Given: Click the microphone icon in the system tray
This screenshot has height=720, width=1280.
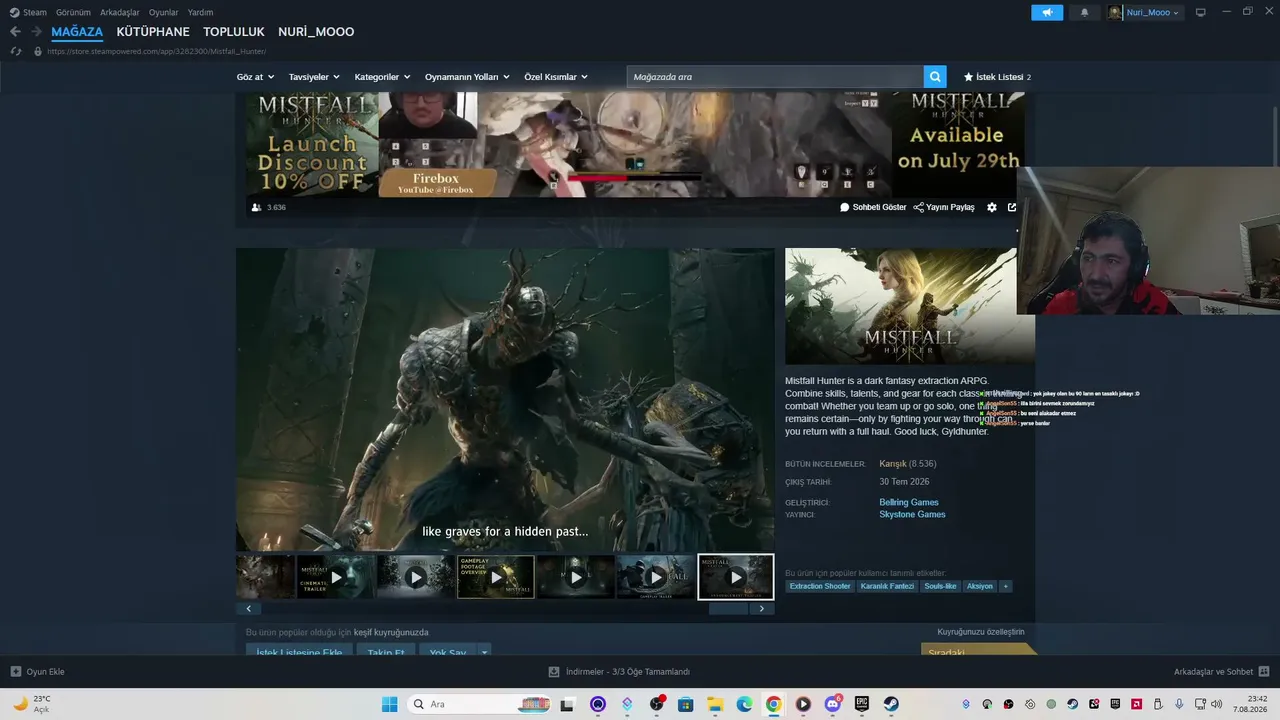Looking at the screenshot, I should 1179,704.
